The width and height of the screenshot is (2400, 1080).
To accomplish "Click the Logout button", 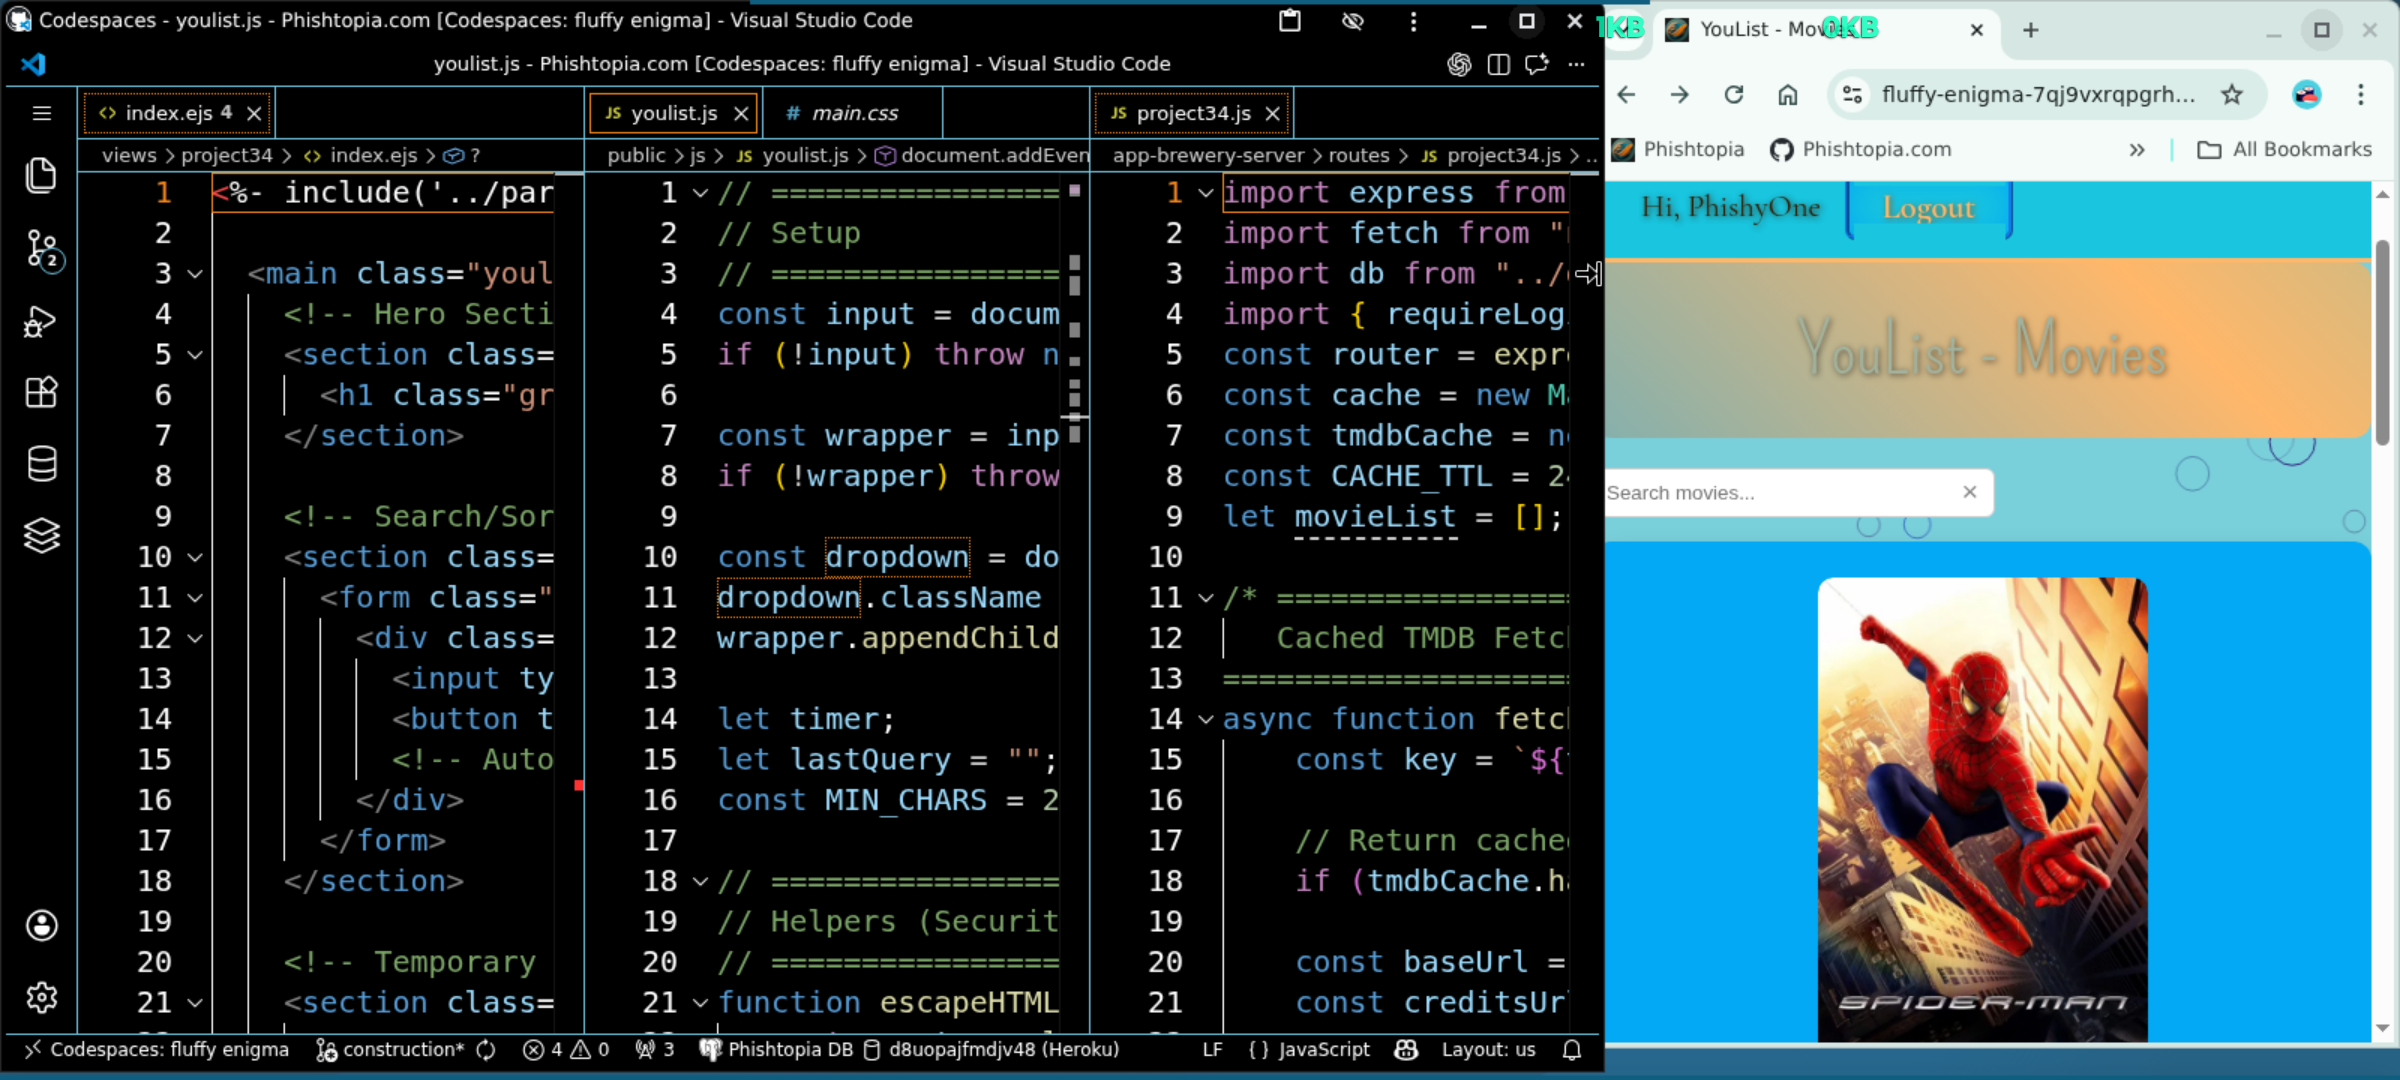I will pos(1928,208).
